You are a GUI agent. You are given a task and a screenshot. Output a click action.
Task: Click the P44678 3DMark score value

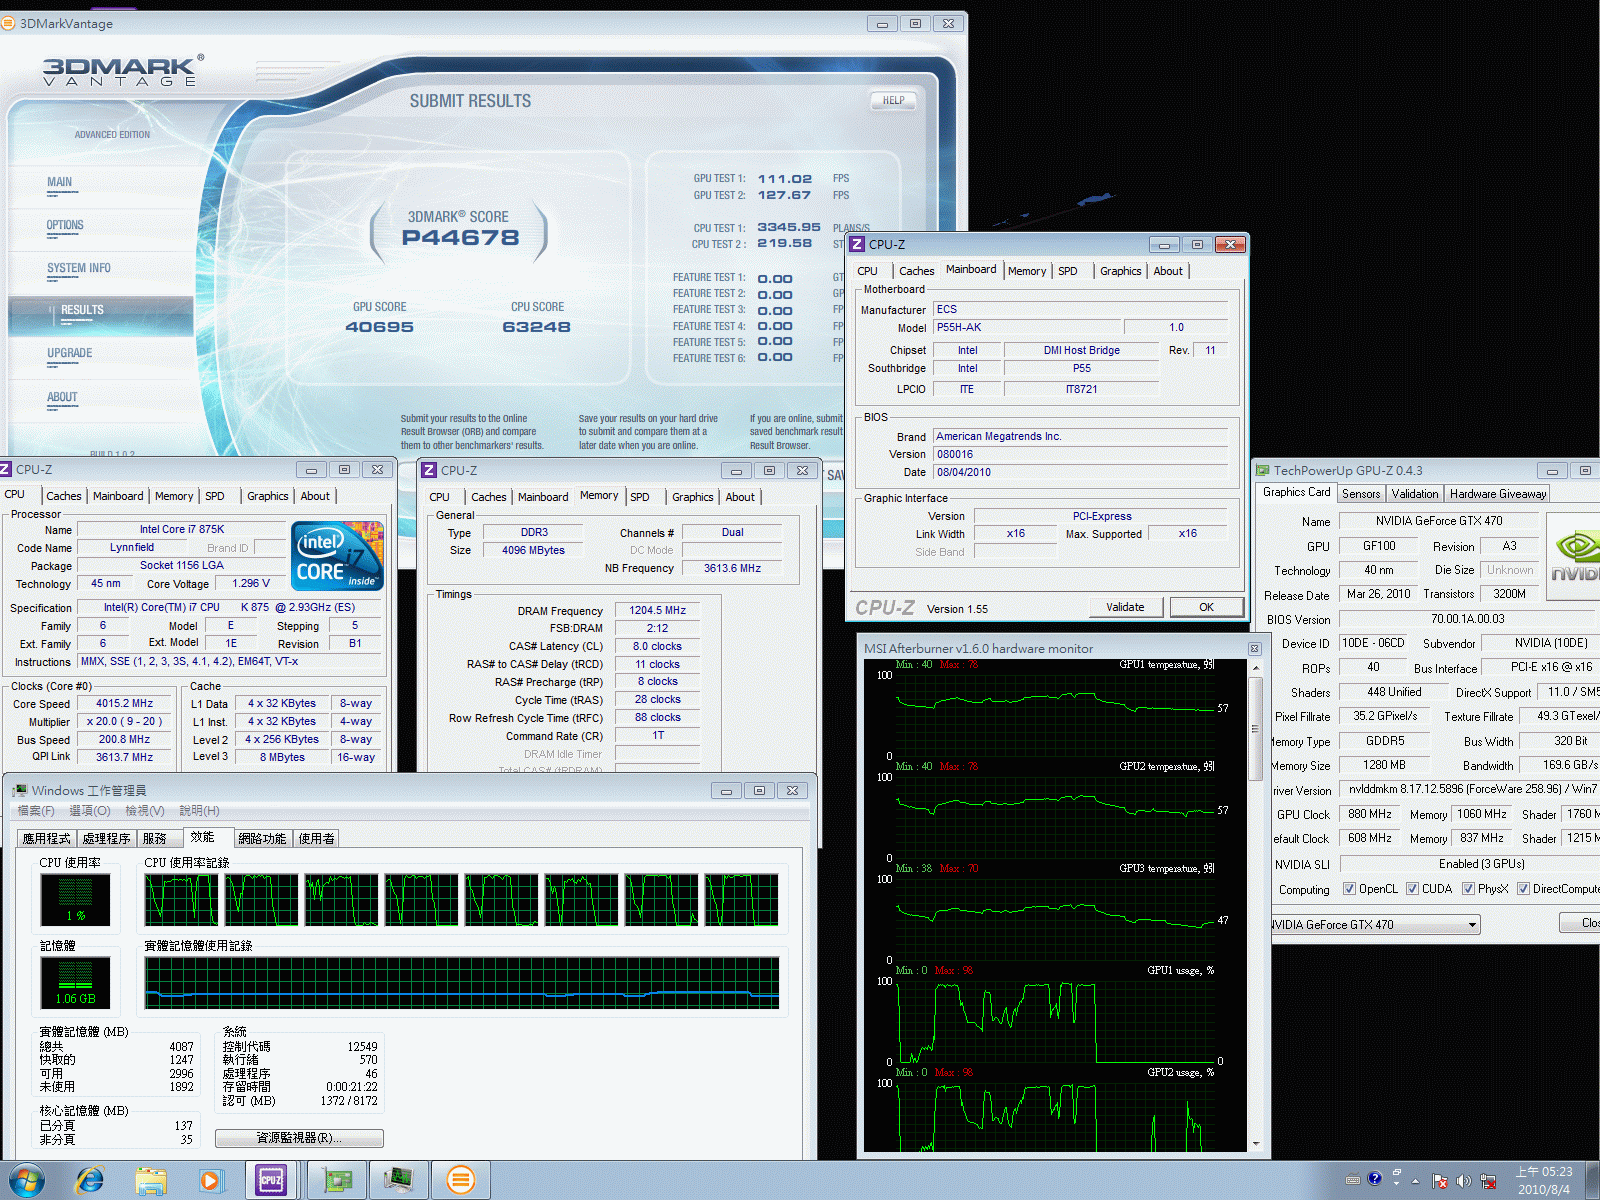[x=460, y=238]
